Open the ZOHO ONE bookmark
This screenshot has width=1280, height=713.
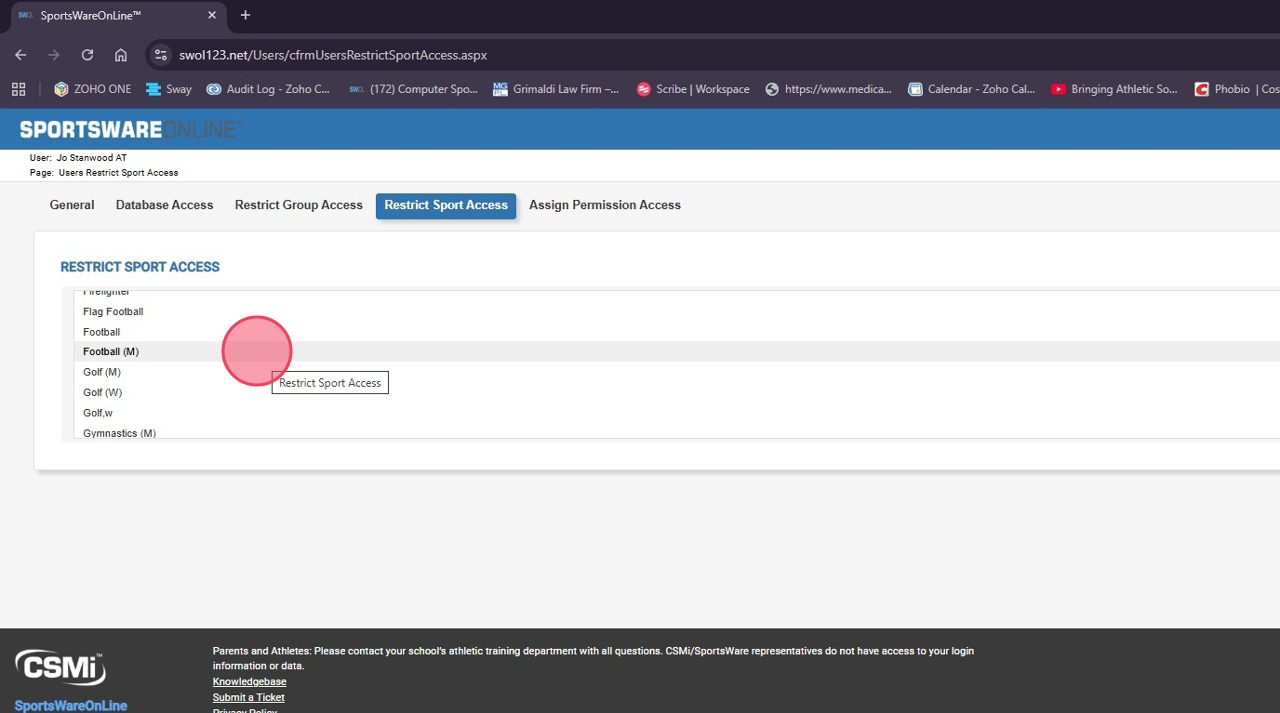[93, 89]
